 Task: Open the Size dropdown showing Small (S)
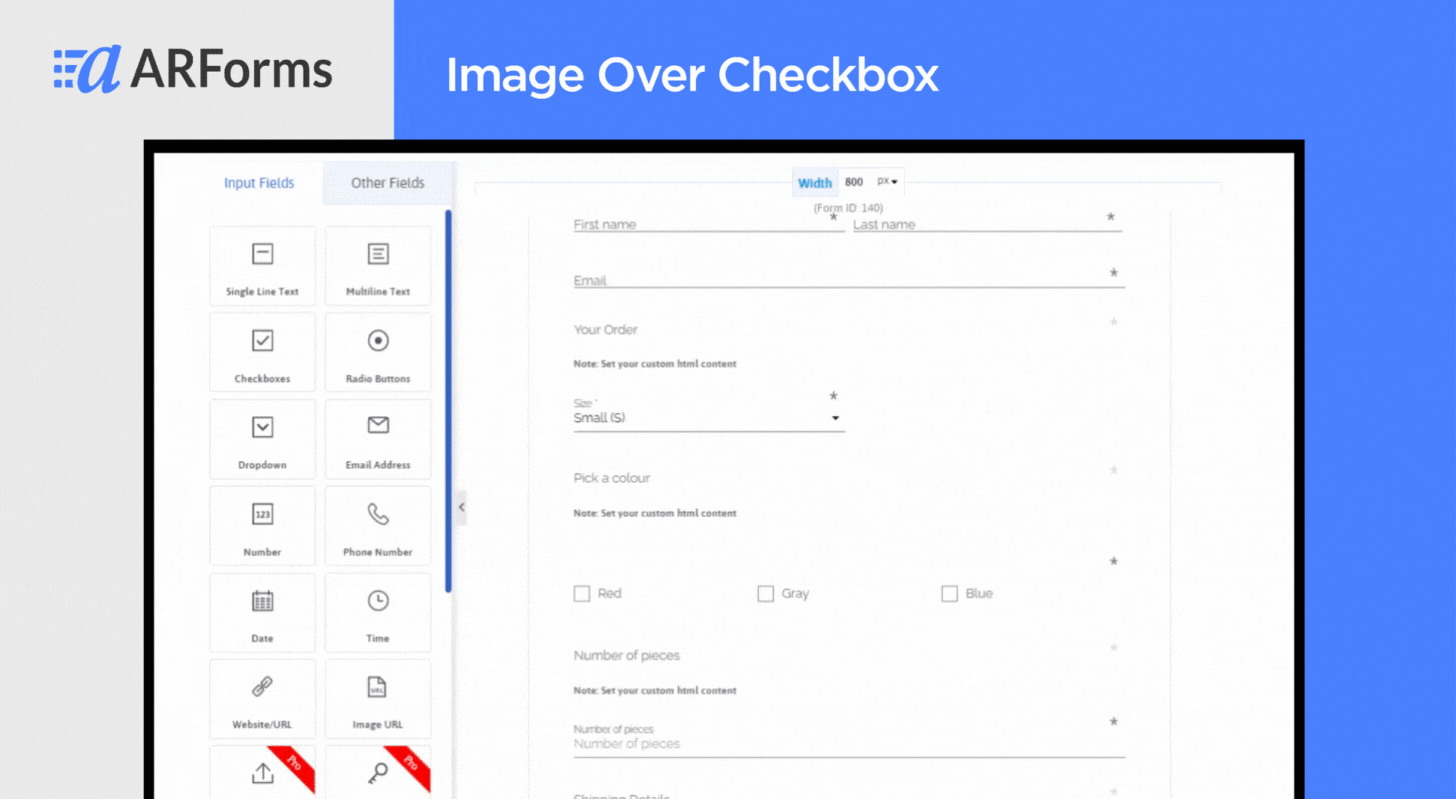[x=709, y=418]
